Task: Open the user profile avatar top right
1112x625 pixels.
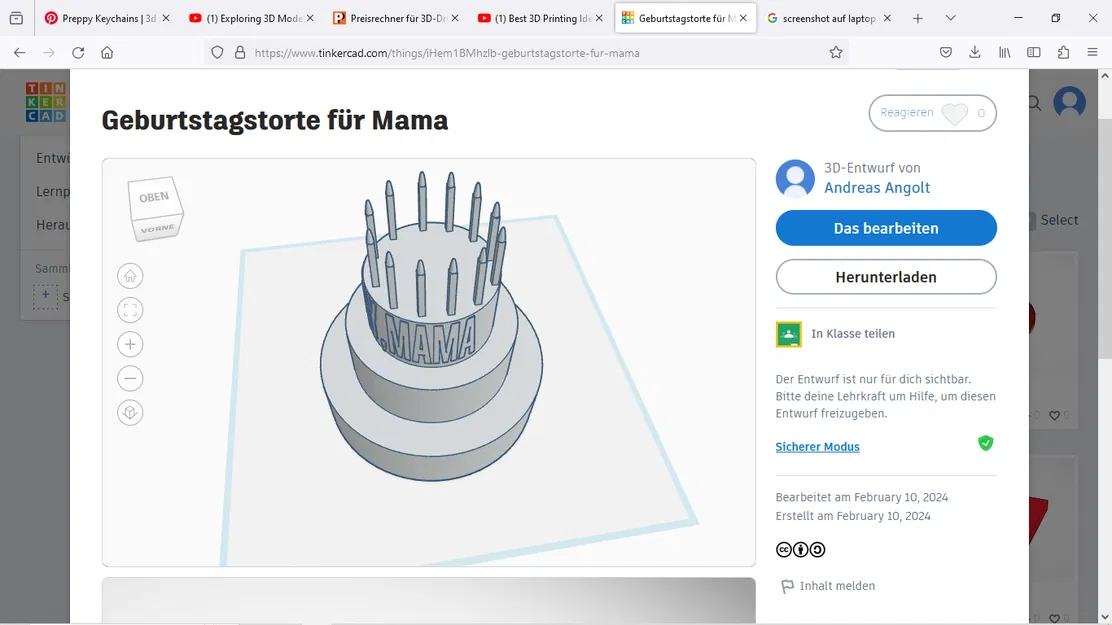Action: point(1069,102)
